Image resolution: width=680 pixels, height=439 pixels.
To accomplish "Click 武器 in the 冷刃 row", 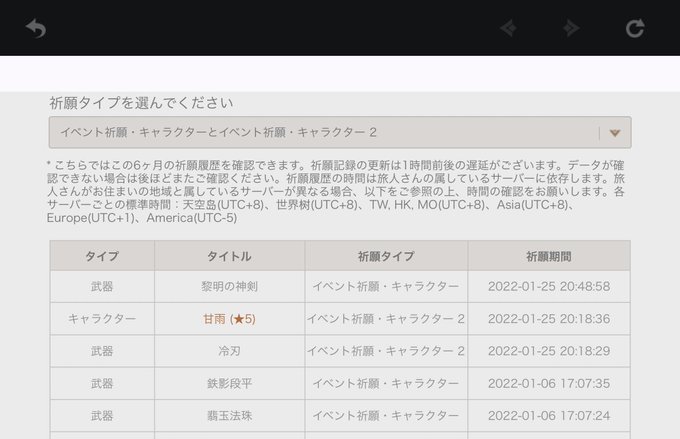I will 102,351.
